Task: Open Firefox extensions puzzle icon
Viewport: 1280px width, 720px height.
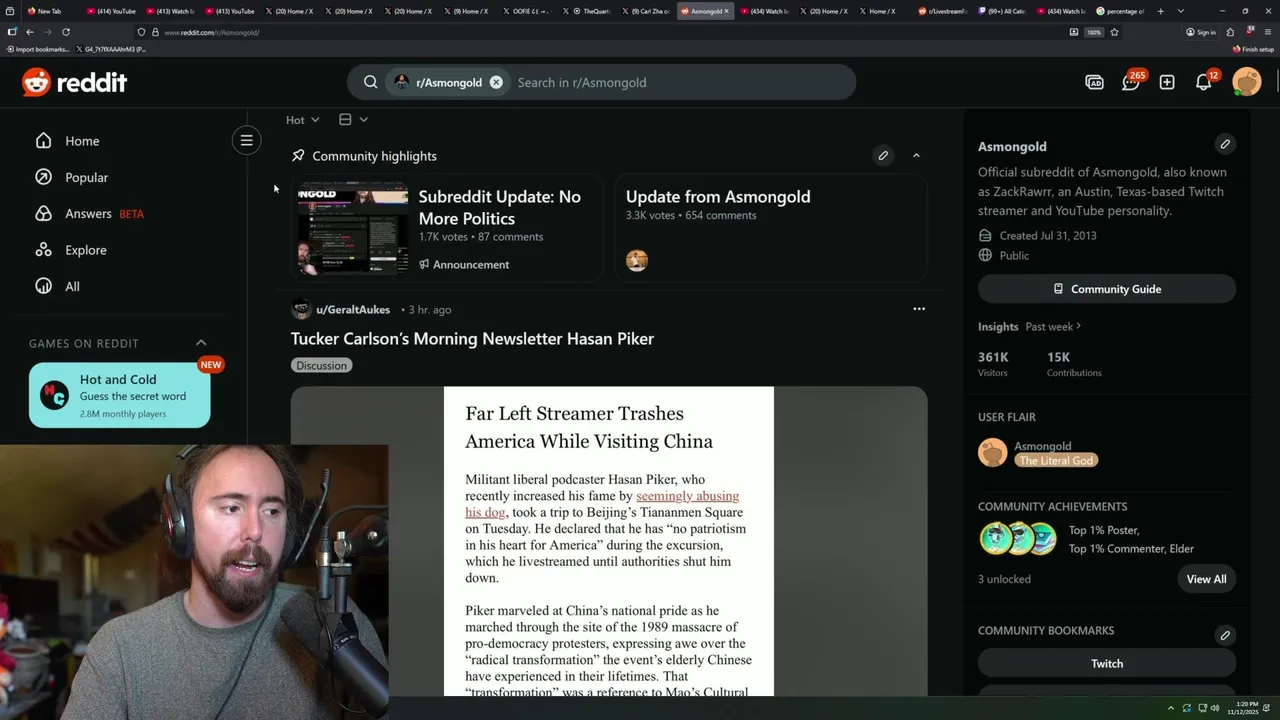Action: 1230,32
